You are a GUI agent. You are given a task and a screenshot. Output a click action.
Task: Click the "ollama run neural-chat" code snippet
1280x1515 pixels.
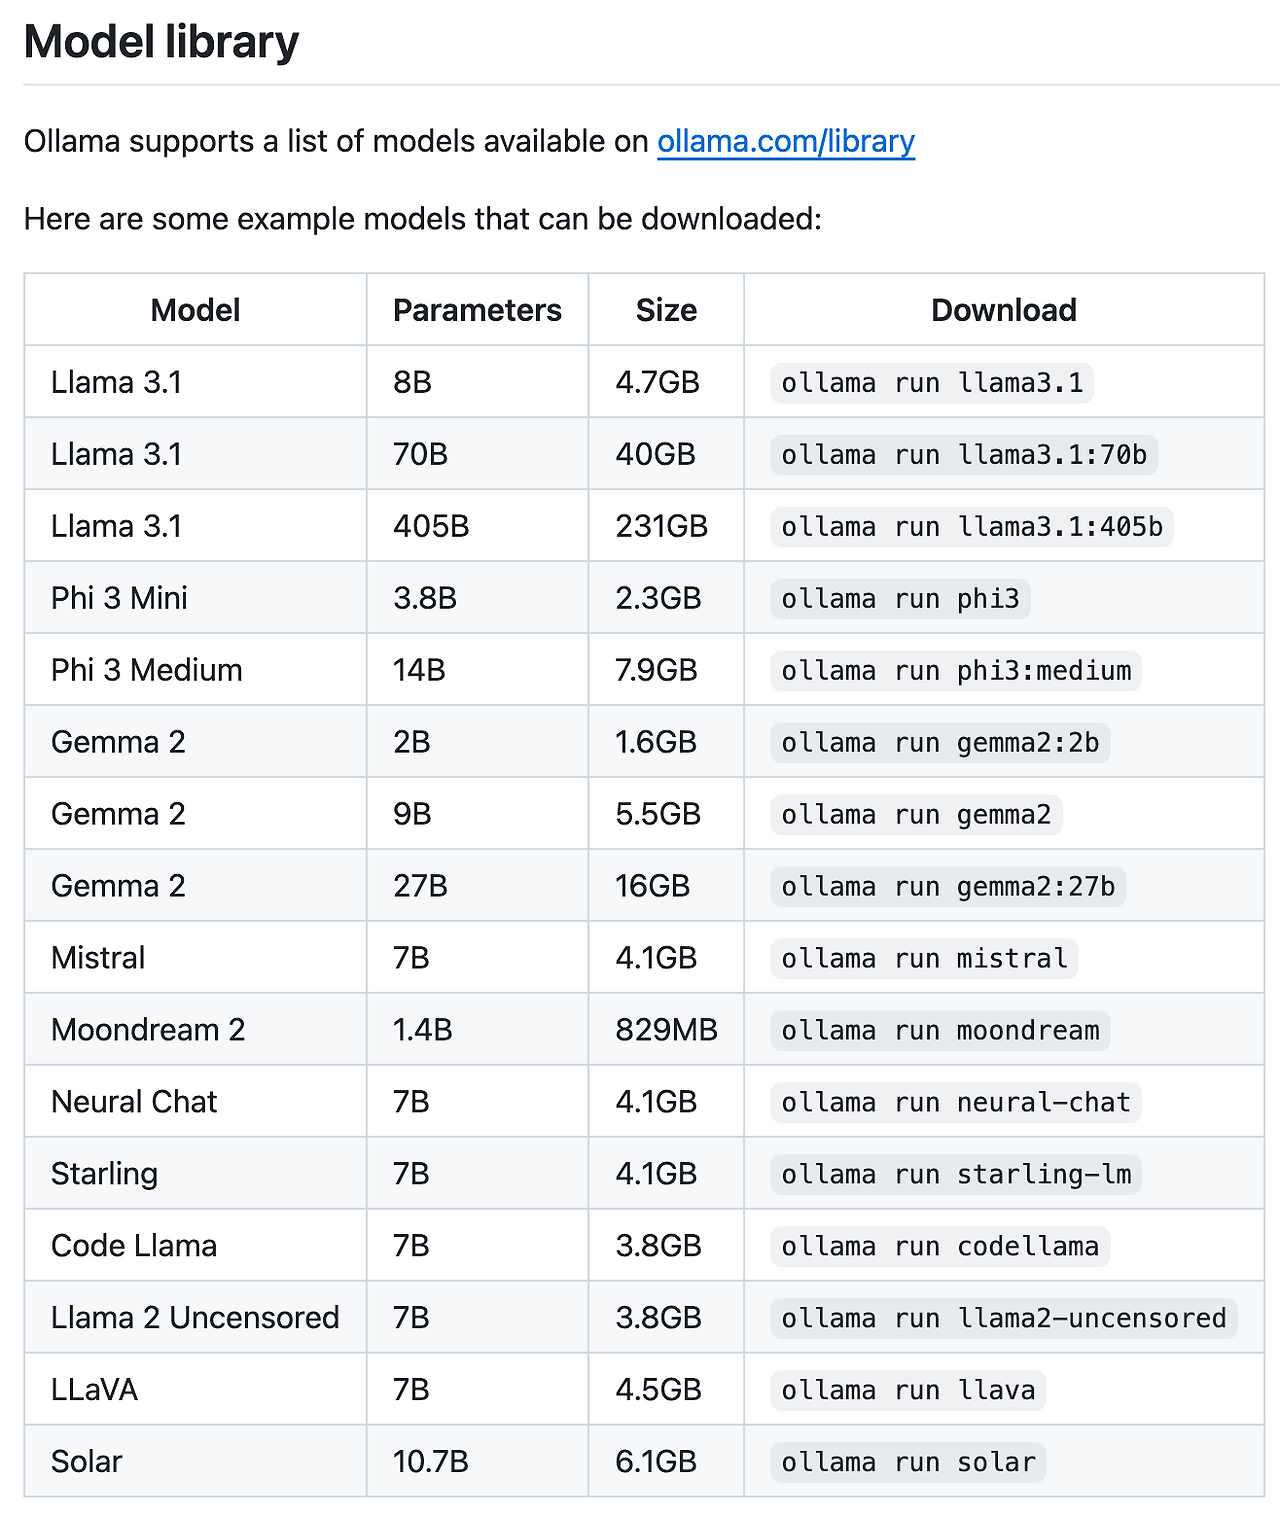956,1103
